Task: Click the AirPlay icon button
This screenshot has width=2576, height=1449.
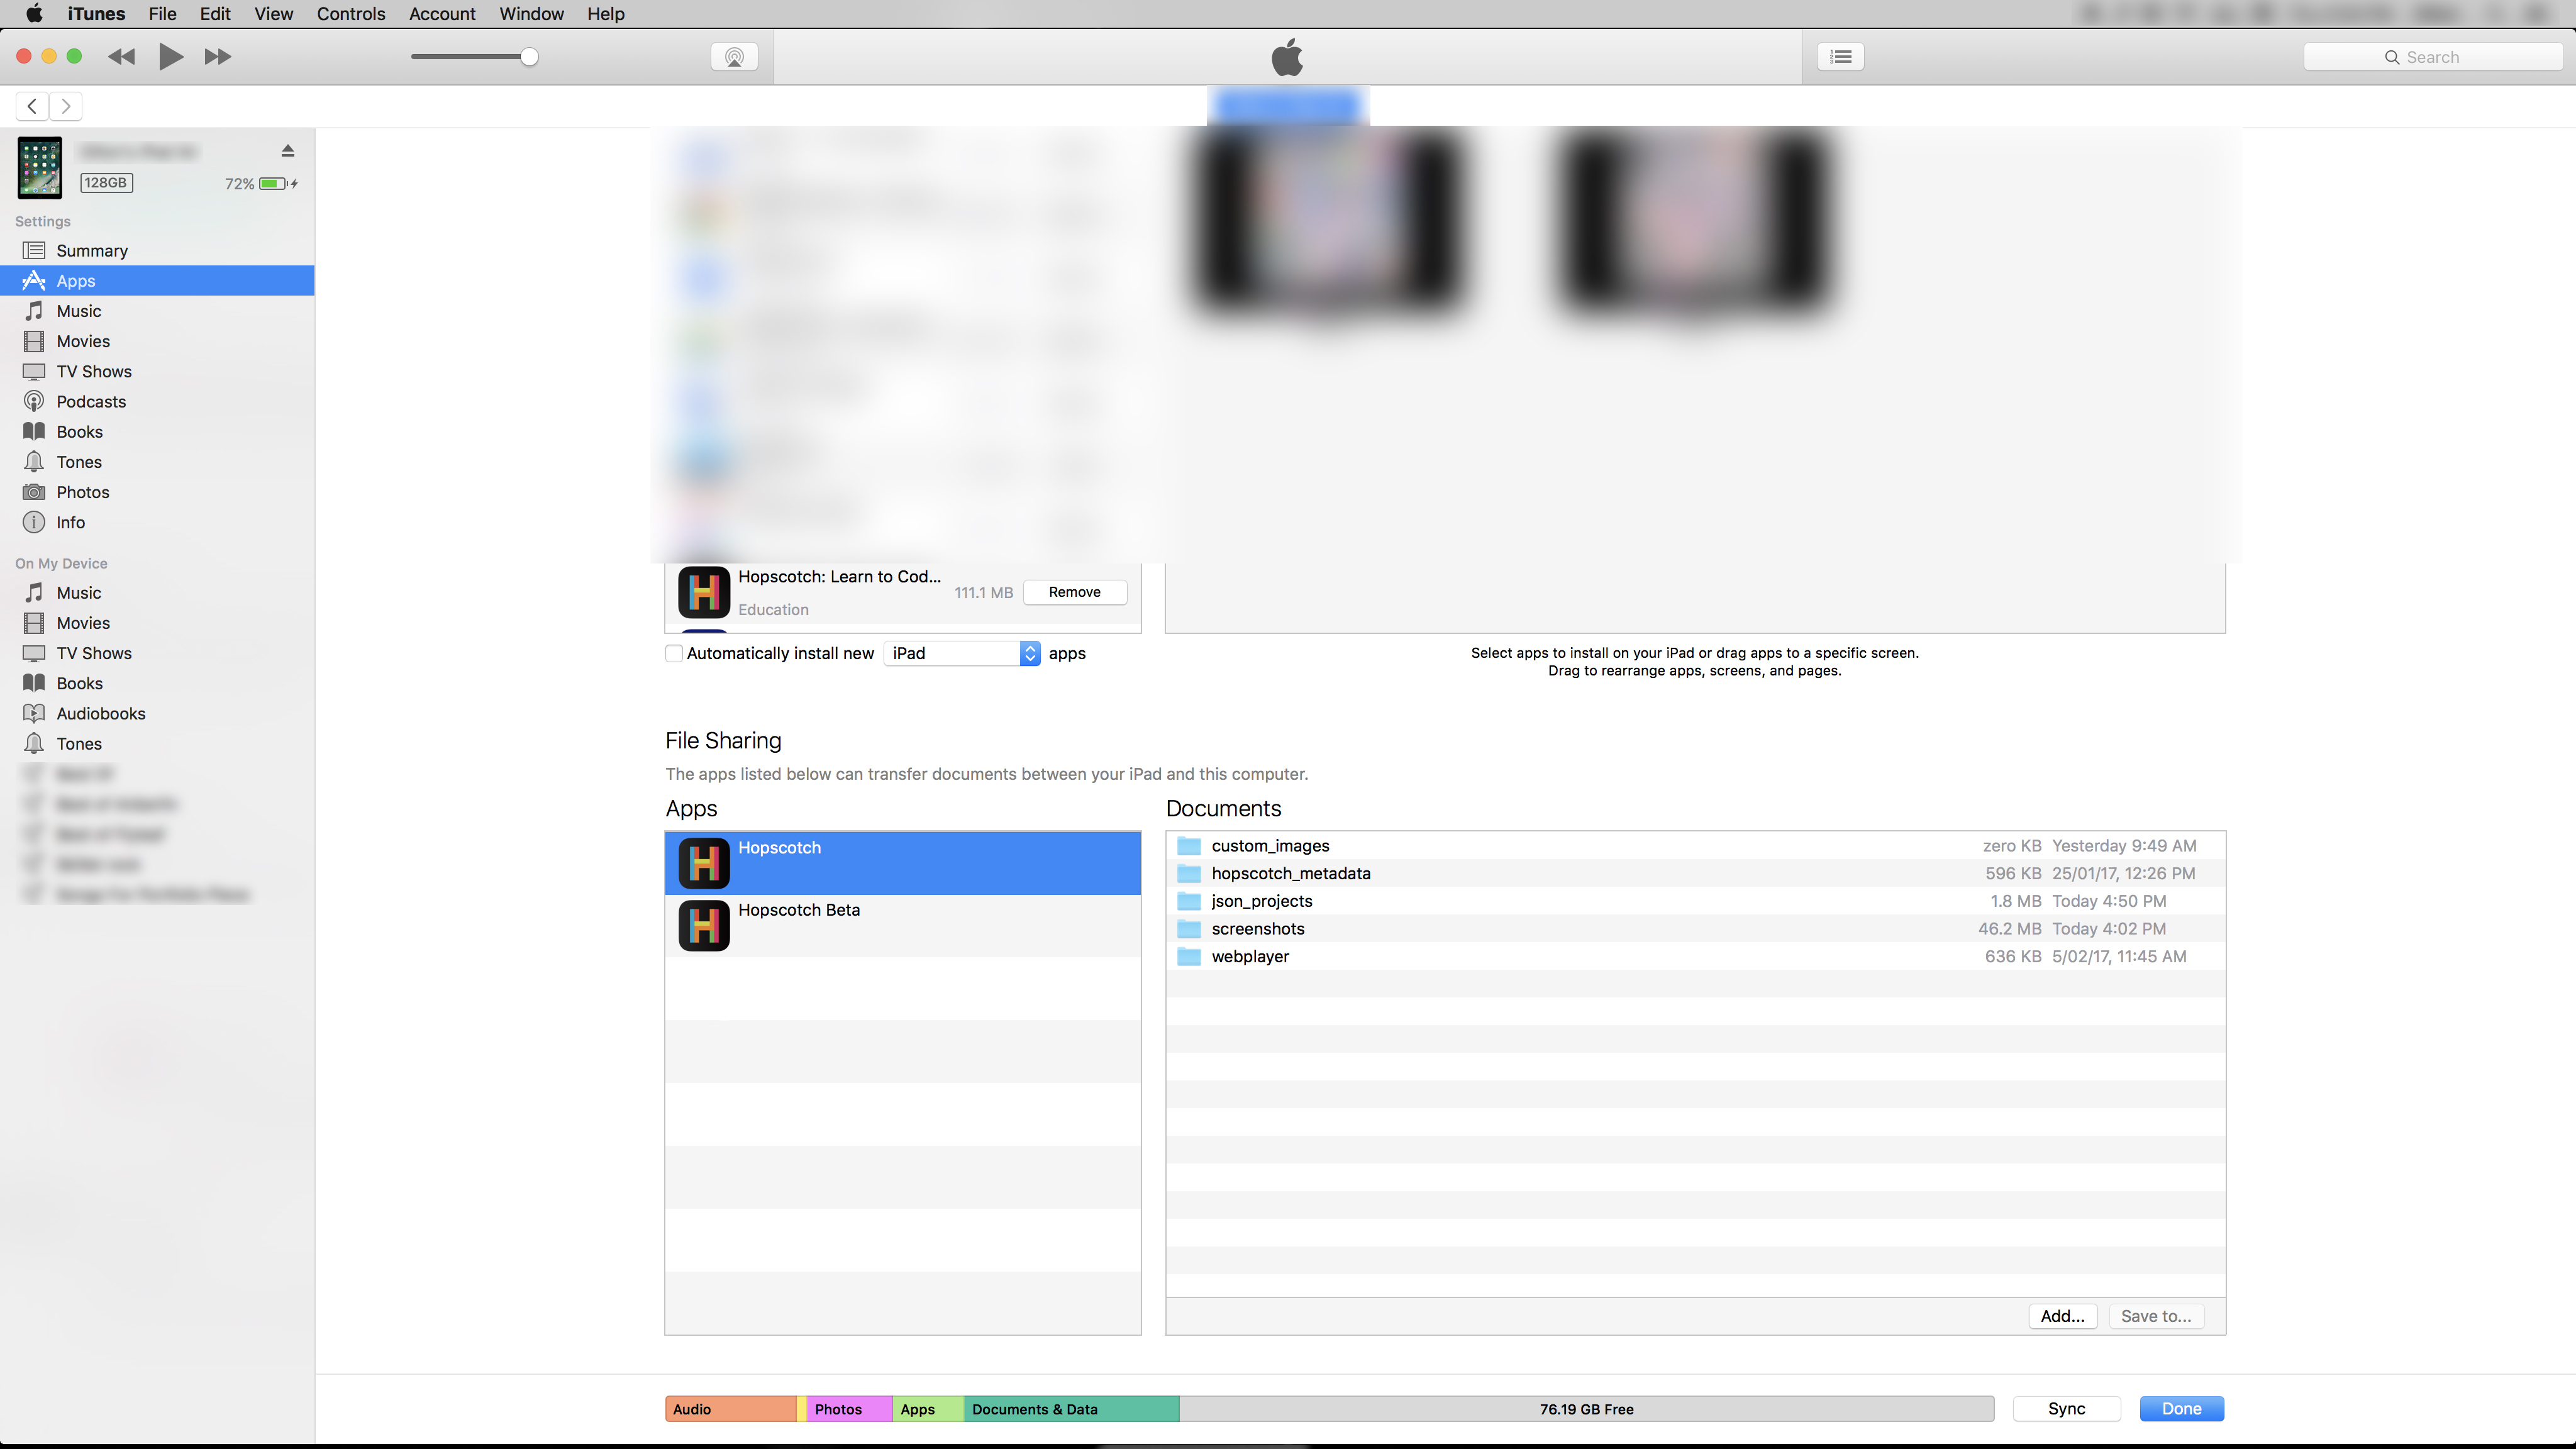Action: click(x=734, y=57)
